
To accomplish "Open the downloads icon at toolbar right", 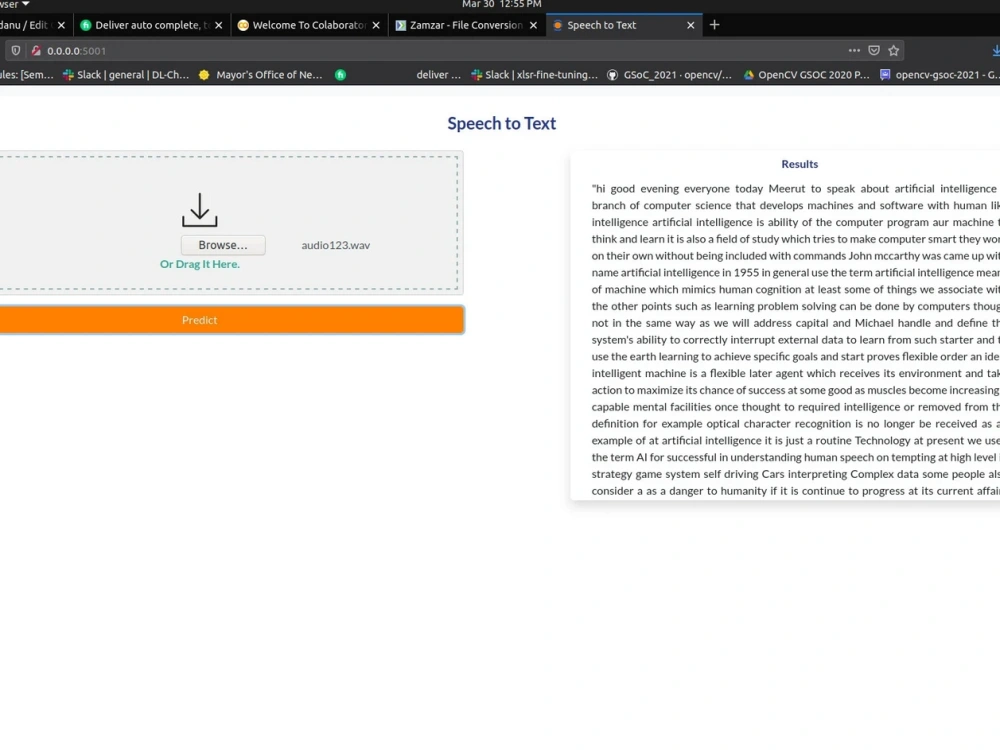I will click(x=993, y=50).
